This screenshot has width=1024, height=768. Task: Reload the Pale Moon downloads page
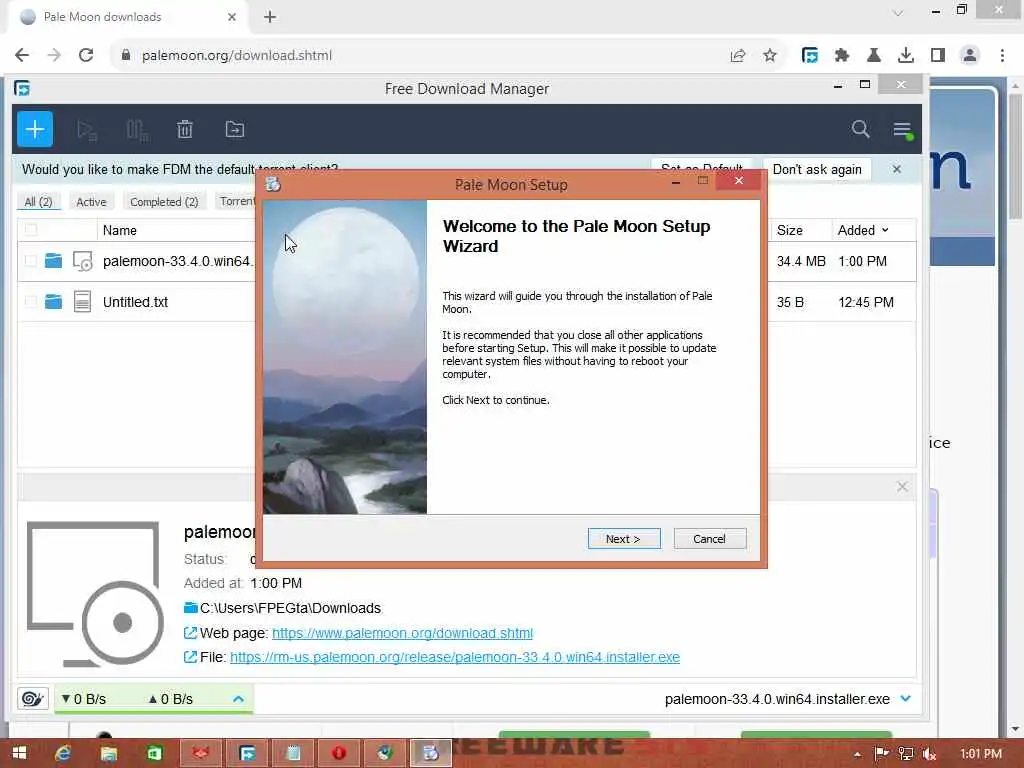[x=86, y=56]
